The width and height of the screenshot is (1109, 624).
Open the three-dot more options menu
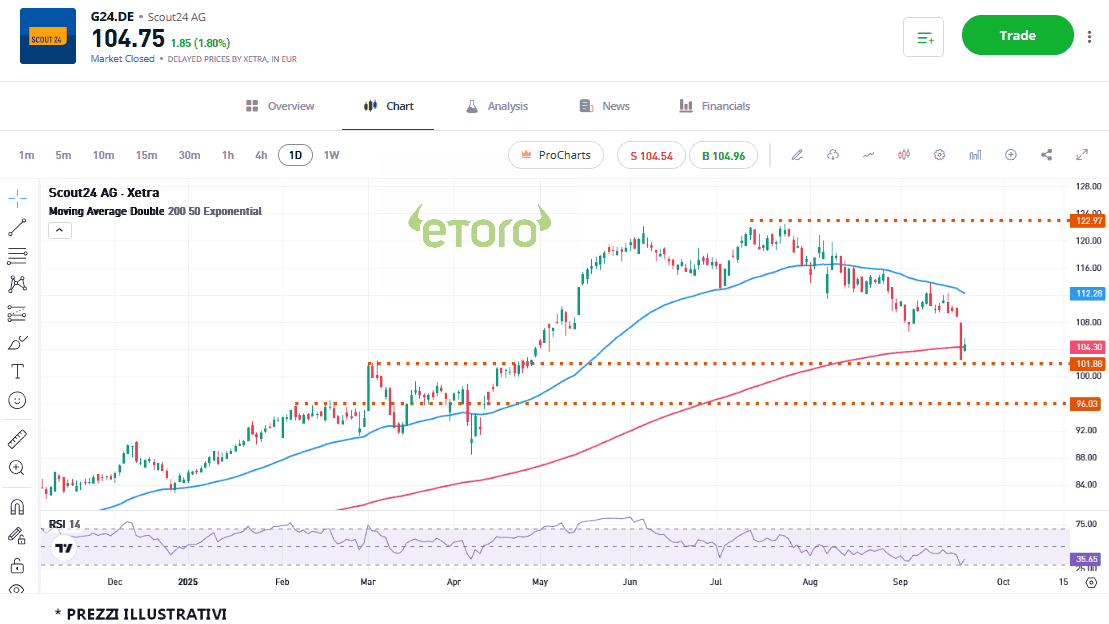point(1089,37)
